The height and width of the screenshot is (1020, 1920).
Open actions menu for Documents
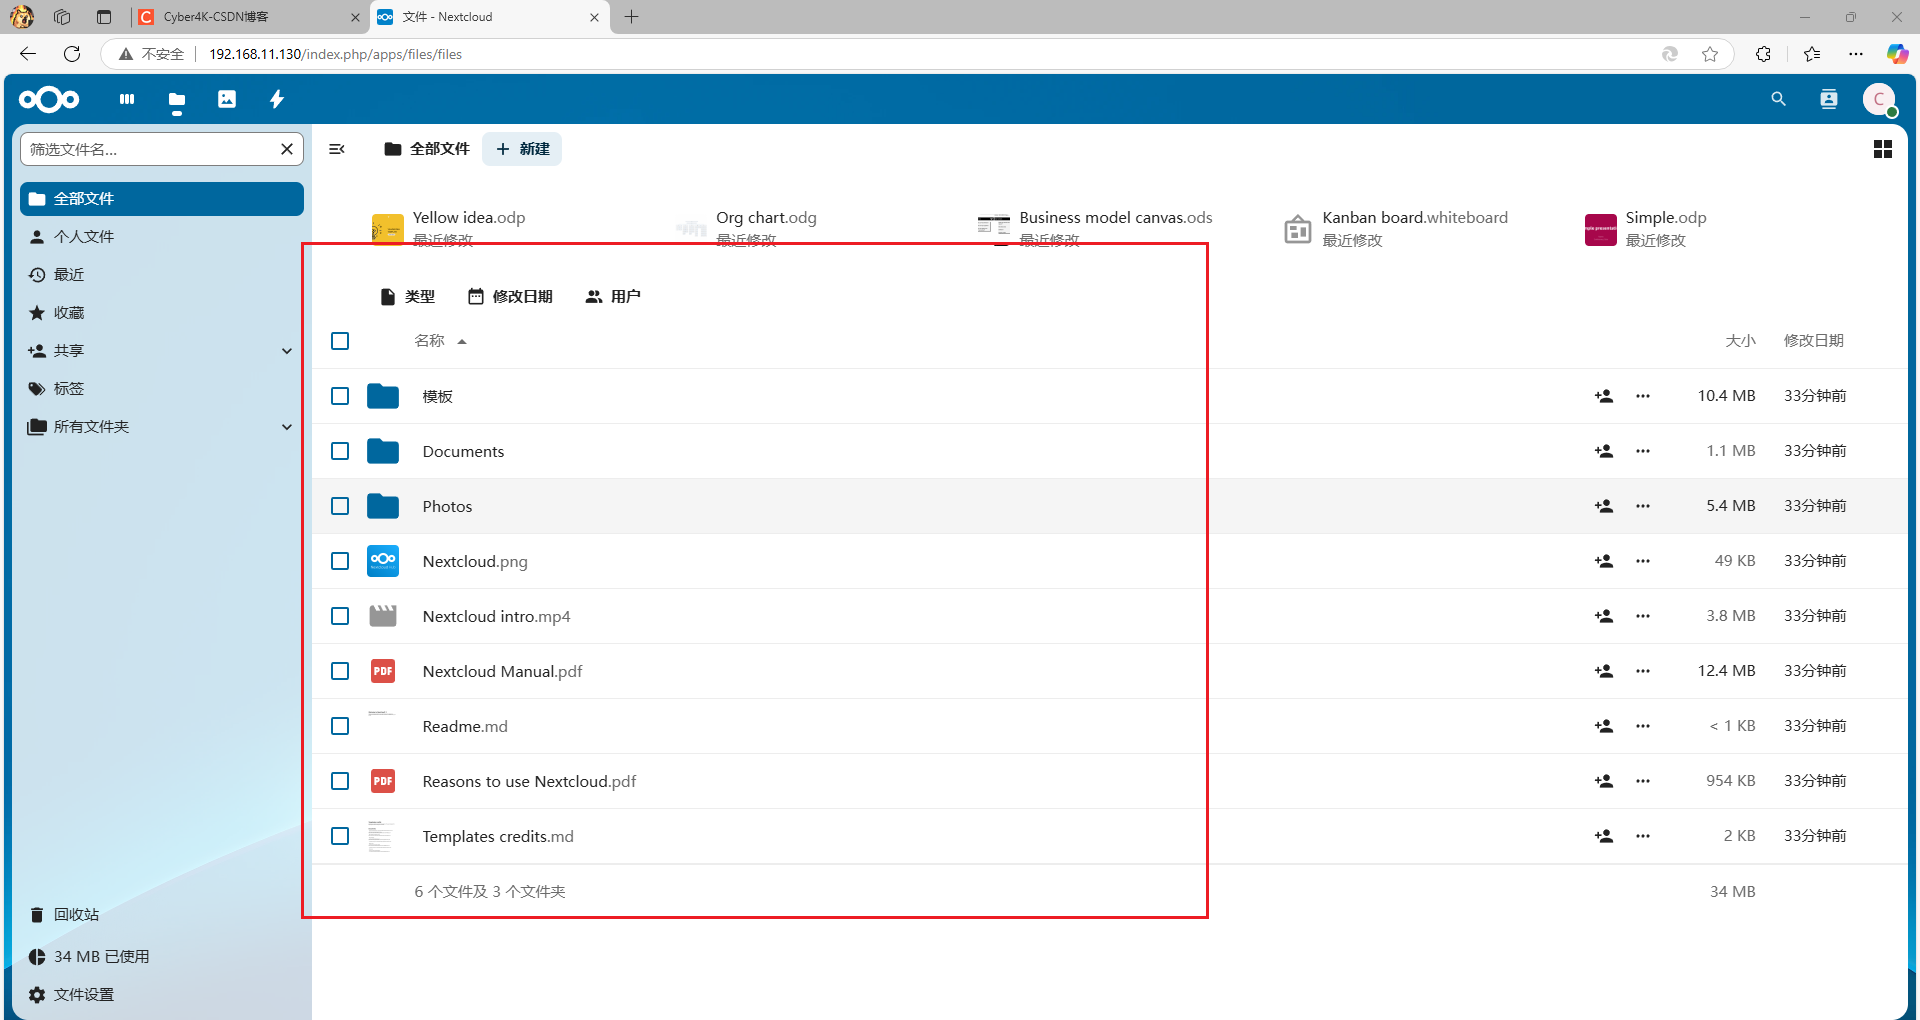pyautogui.click(x=1643, y=451)
